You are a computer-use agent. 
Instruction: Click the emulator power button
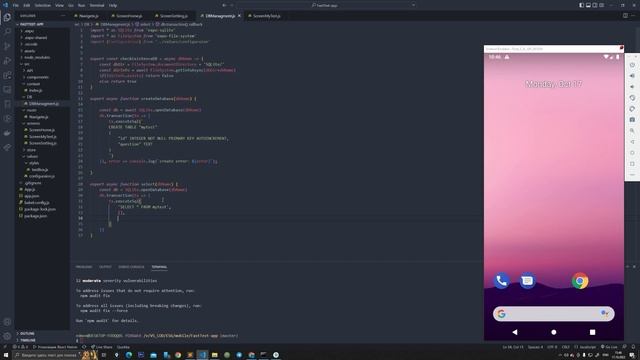click(632, 65)
